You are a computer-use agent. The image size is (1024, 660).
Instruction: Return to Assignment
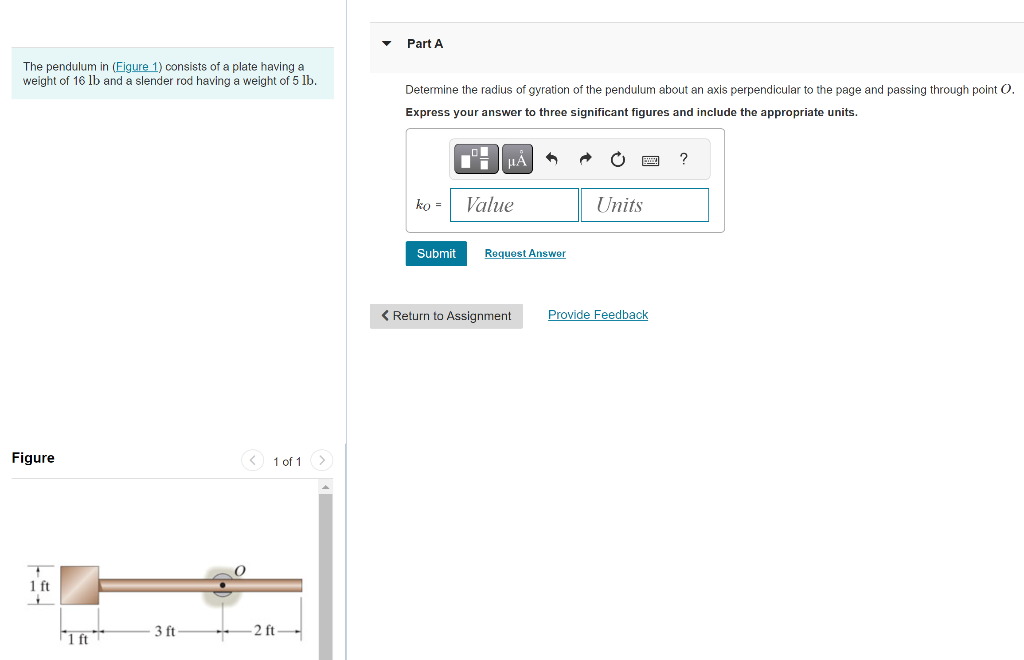[x=446, y=315]
